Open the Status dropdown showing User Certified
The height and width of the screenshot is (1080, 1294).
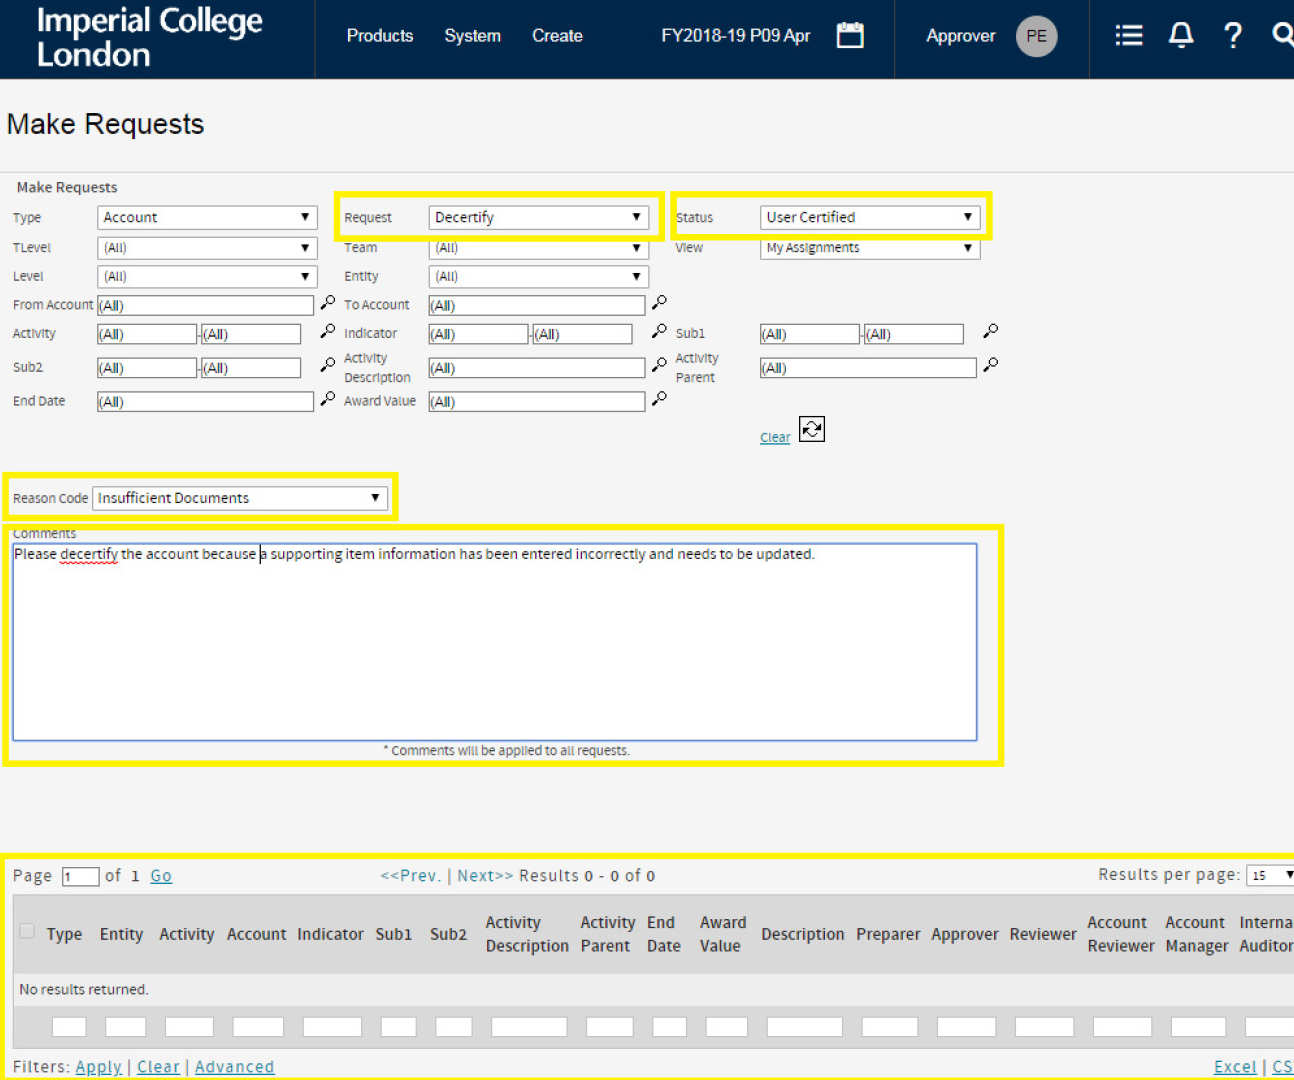pyautogui.click(x=869, y=217)
